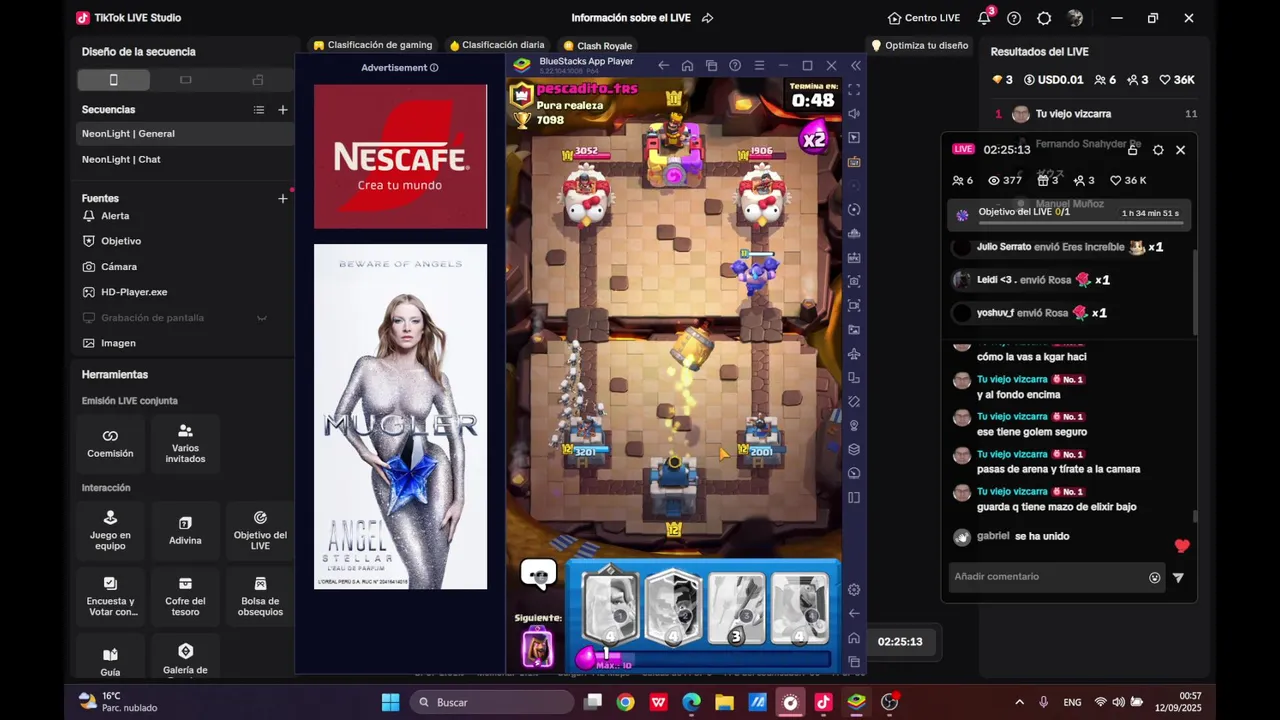Open the Cofre del tesoro tool
Viewport: 1280px width, 720px height.
click(185, 596)
